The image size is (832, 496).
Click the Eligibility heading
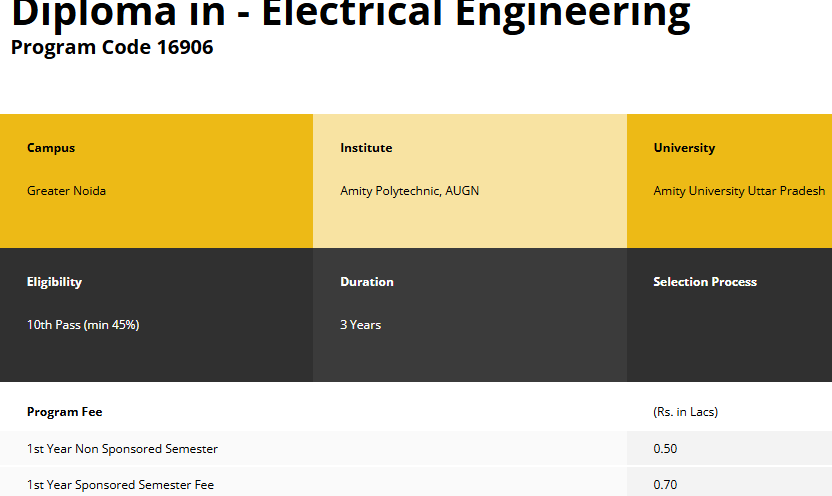point(54,282)
